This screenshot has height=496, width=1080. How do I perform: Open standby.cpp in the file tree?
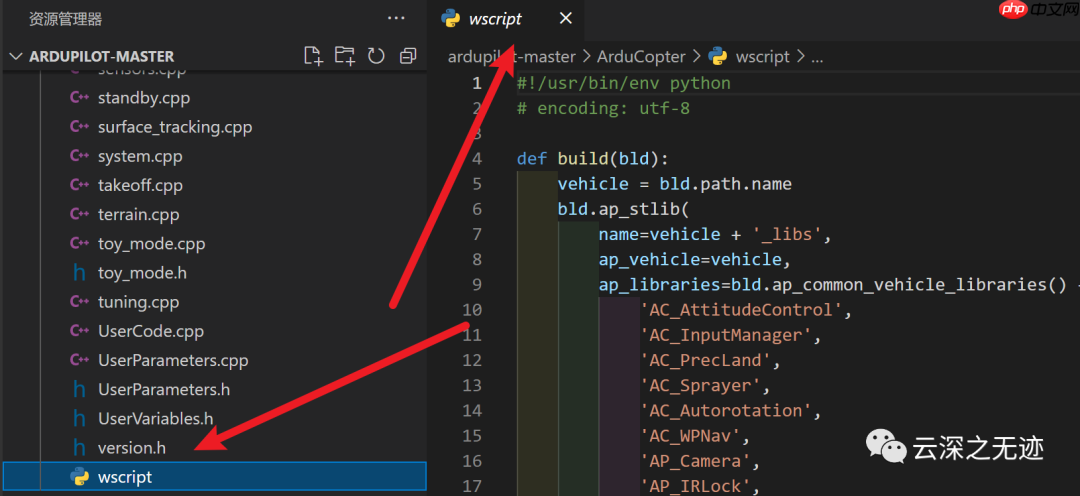[143, 98]
